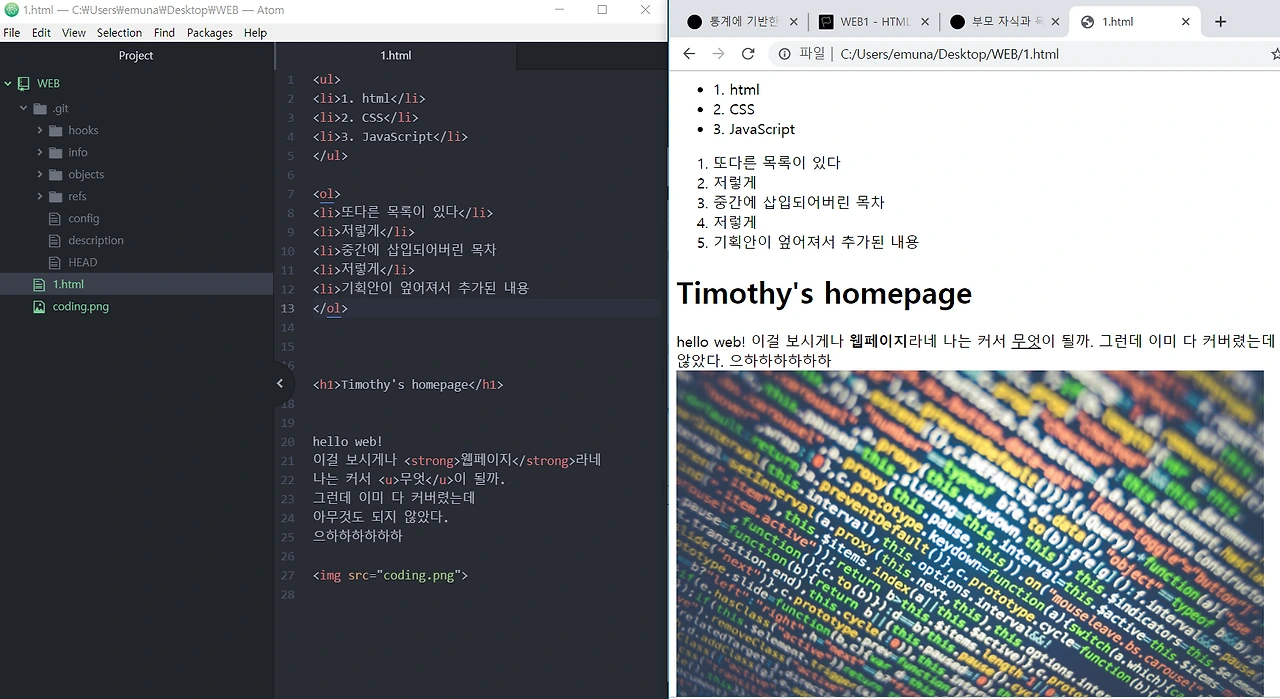Click the coding.png image file icon

coord(39,307)
